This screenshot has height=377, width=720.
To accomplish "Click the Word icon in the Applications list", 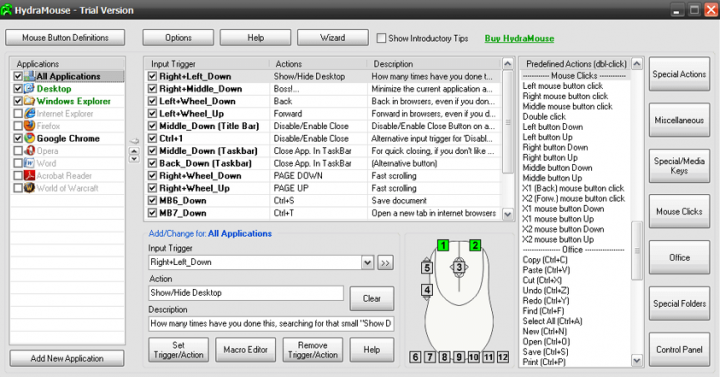I will 29,163.
